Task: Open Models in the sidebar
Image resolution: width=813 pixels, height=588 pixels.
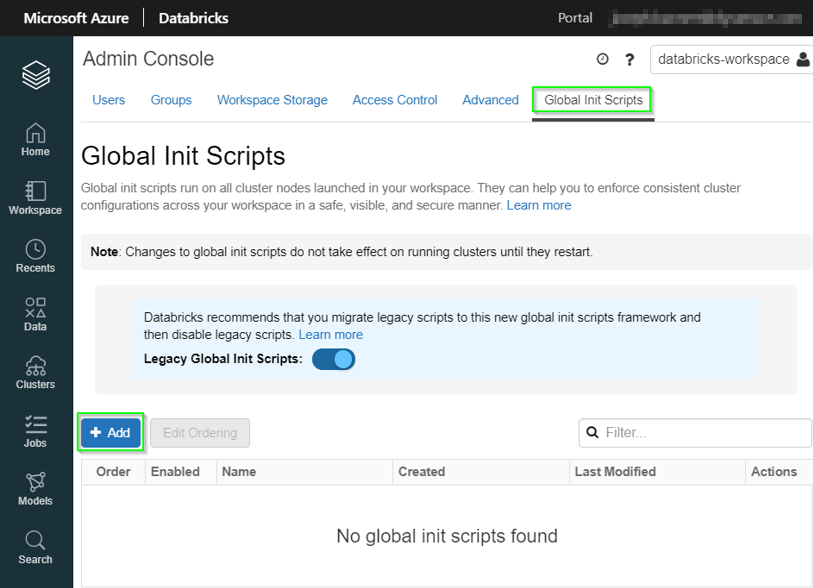Action: click(35, 488)
